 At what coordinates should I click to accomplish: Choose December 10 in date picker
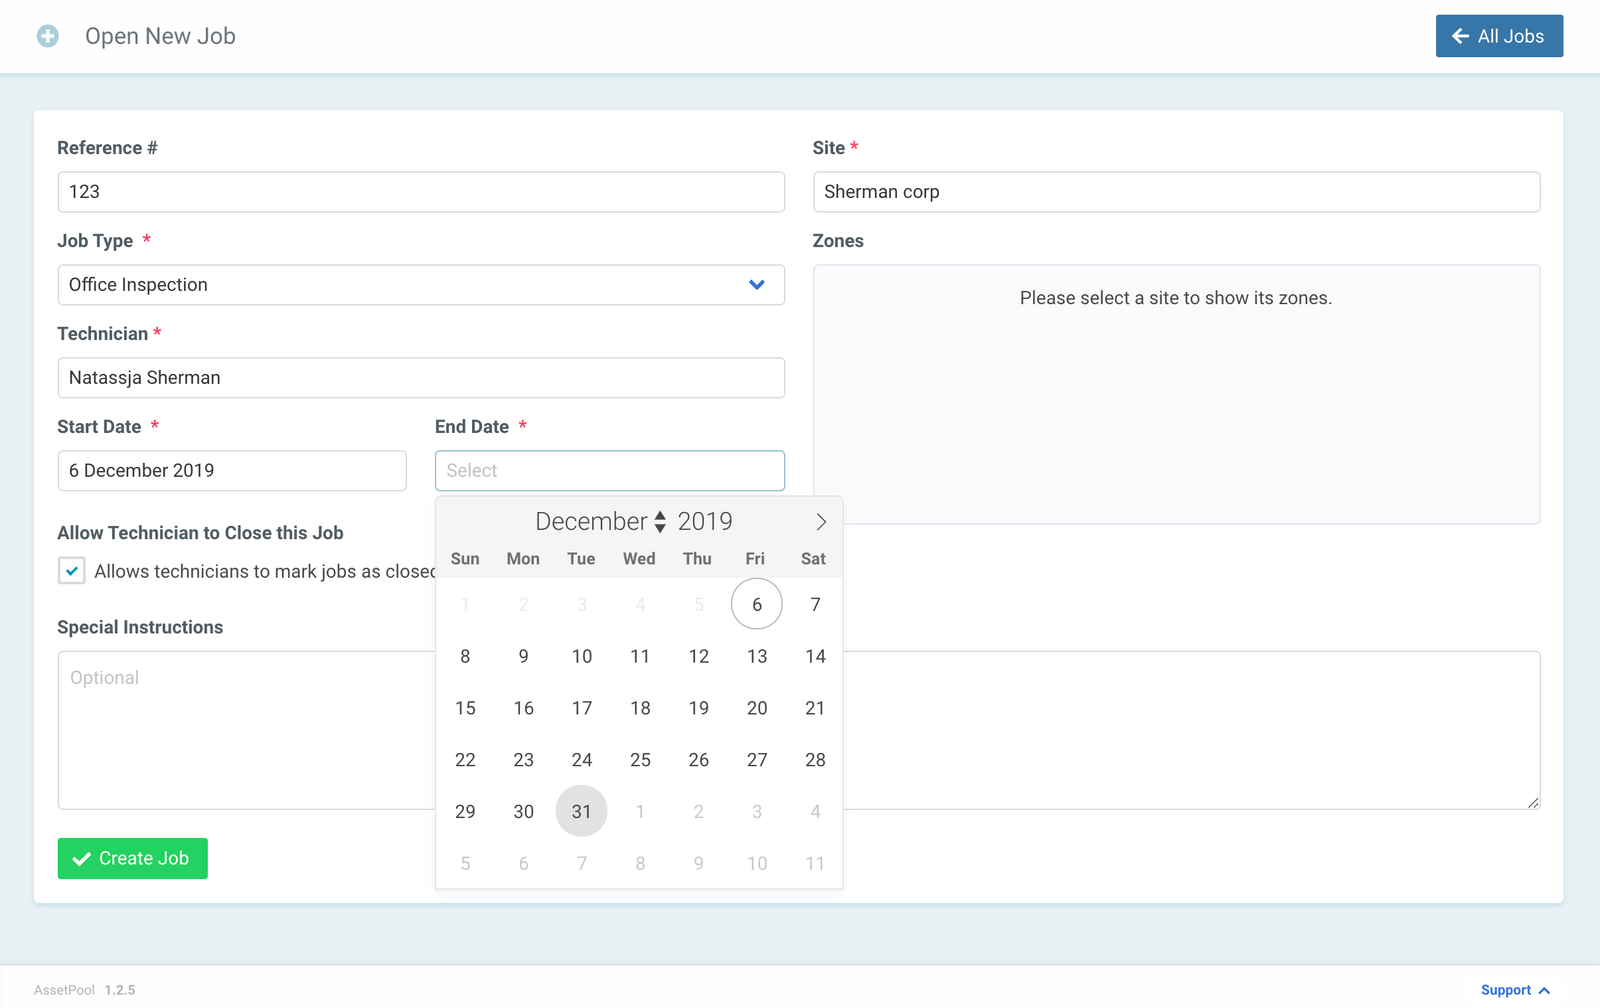coord(582,656)
